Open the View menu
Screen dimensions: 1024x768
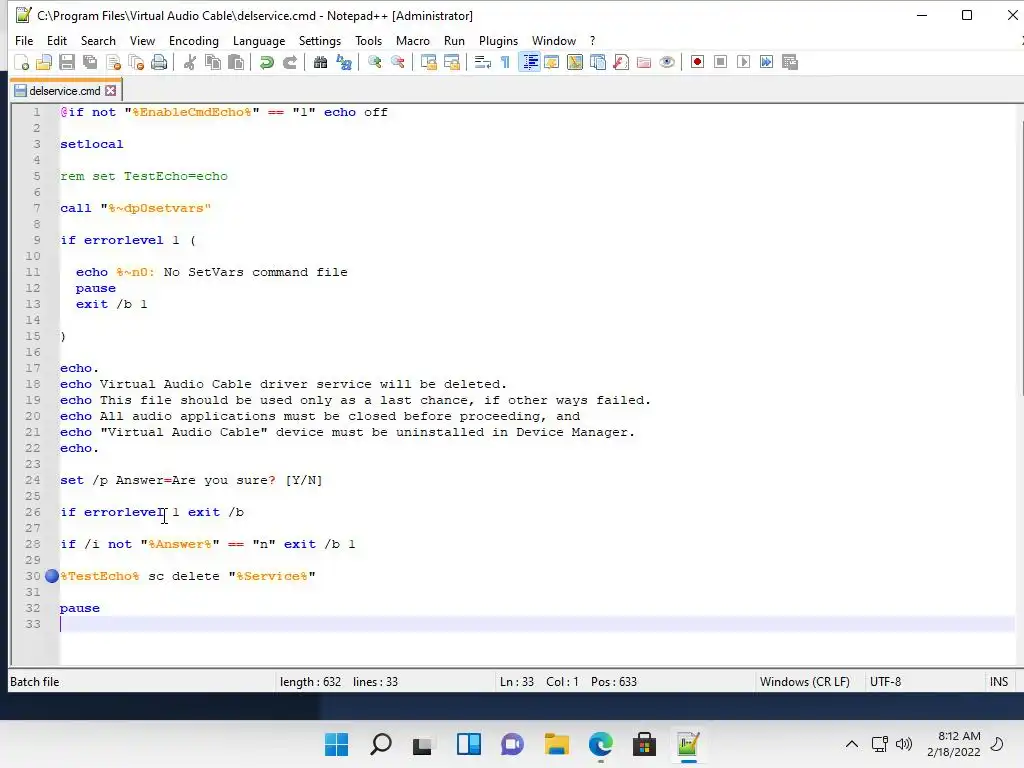point(142,40)
